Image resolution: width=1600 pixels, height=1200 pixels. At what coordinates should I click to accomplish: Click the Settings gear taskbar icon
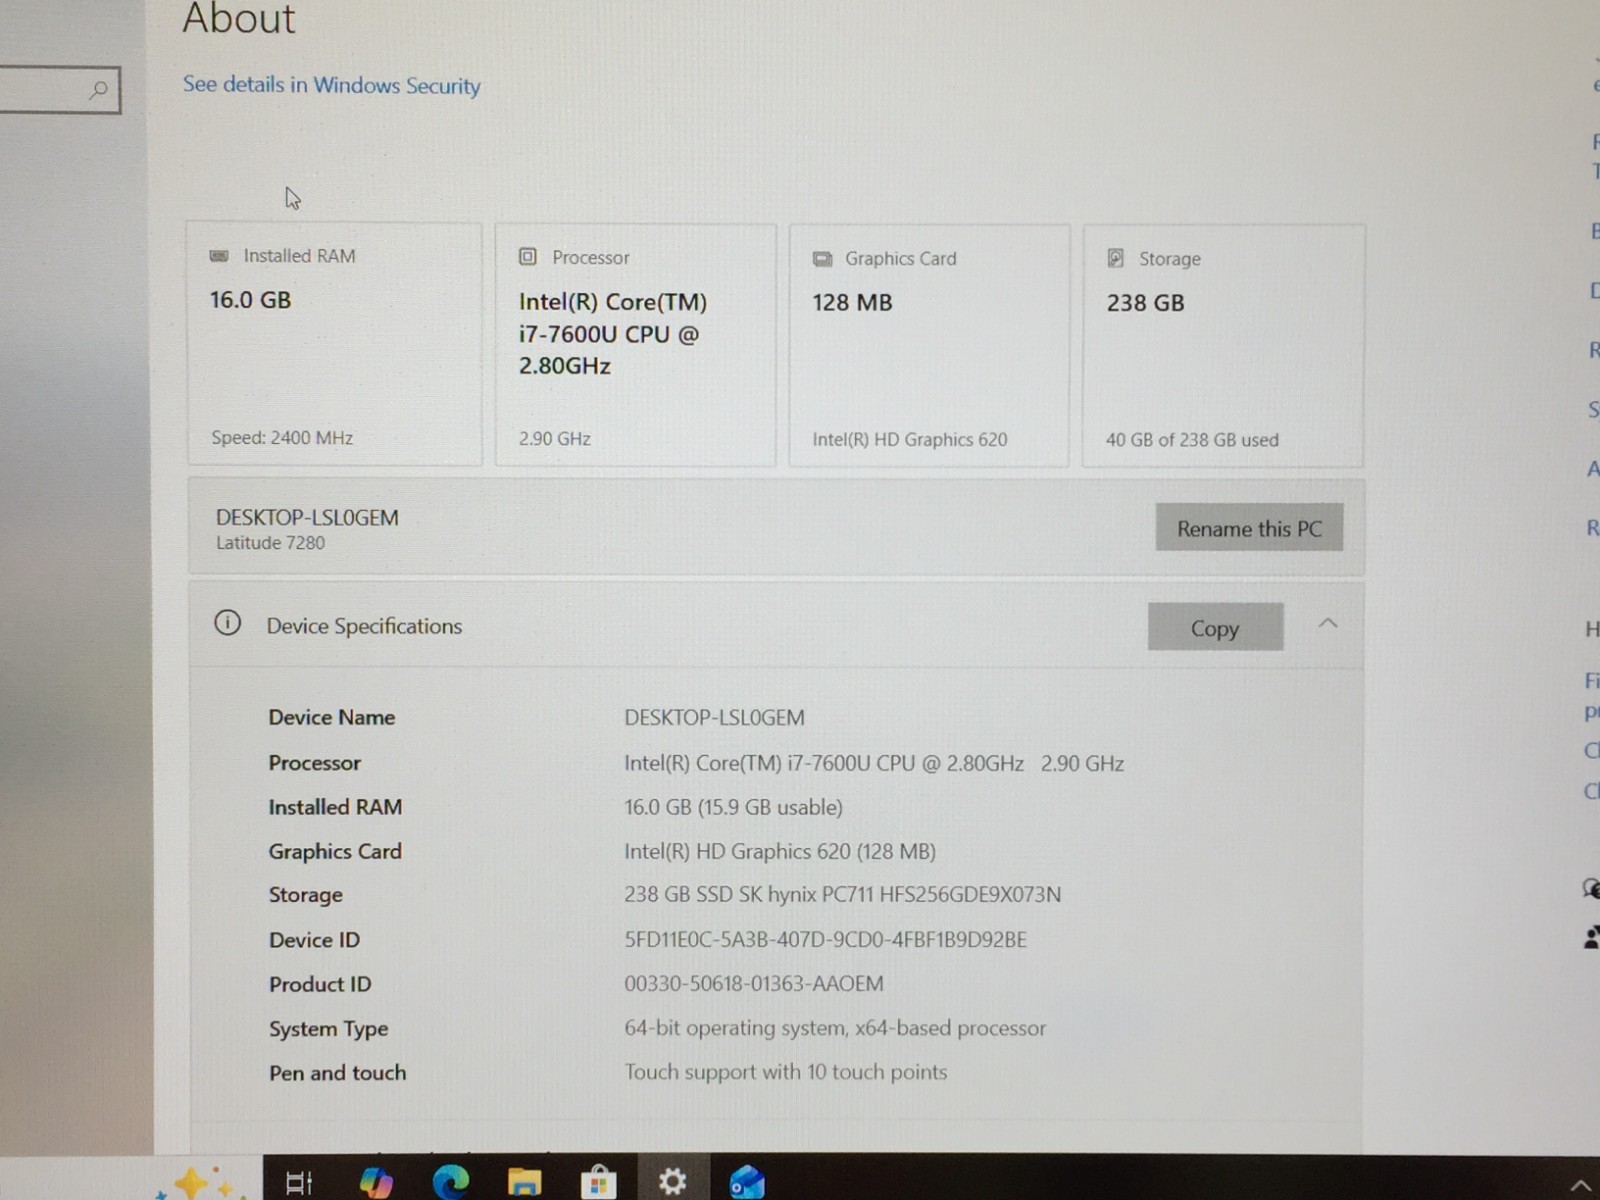tap(673, 1181)
